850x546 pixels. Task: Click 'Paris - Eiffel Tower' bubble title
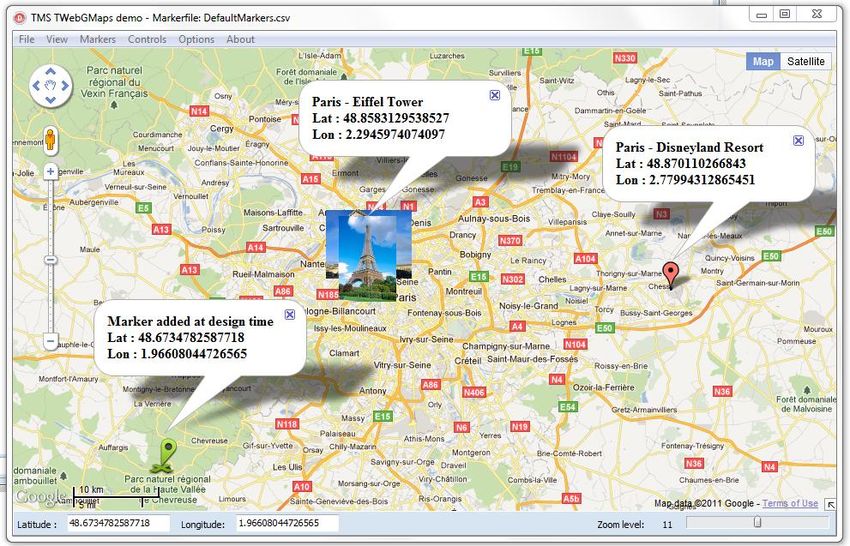pos(368,102)
